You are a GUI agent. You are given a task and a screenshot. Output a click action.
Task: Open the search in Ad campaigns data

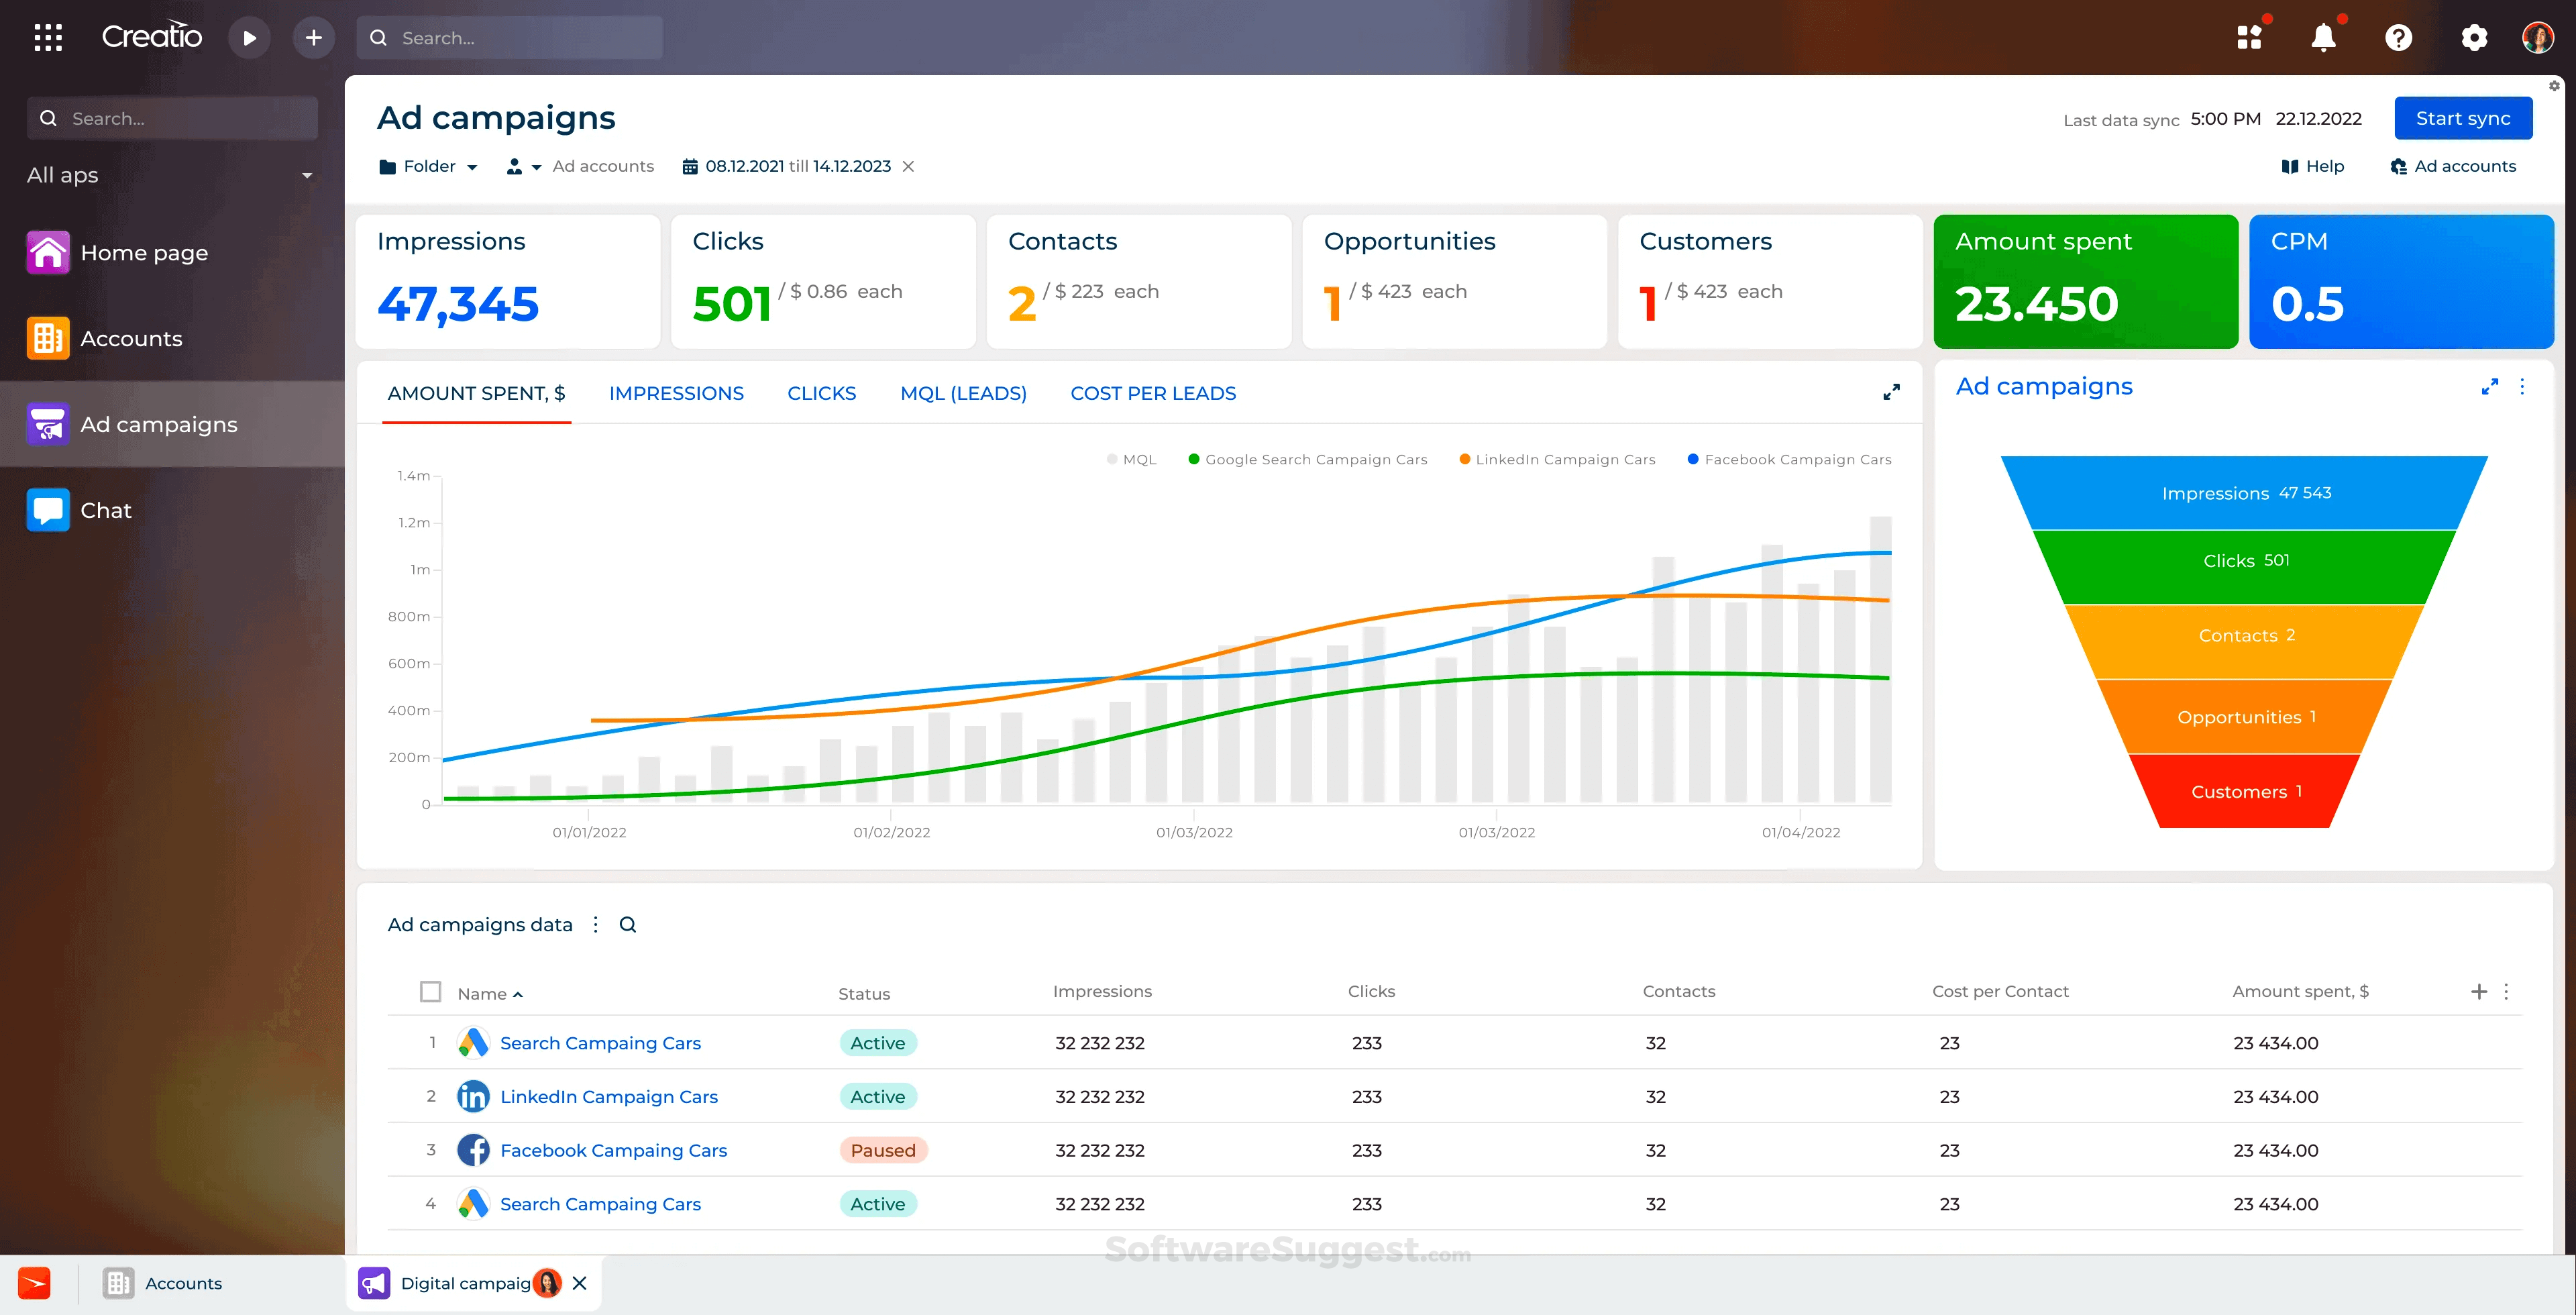coord(628,924)
